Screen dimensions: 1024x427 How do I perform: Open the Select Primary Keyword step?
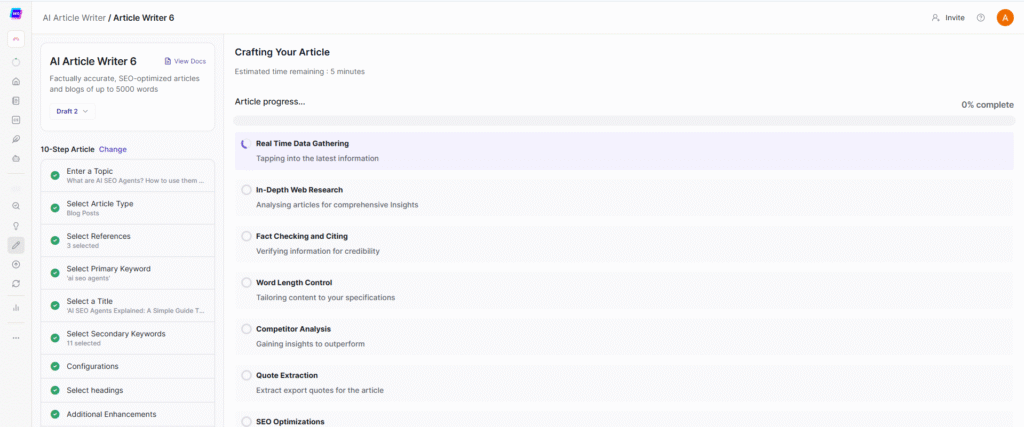tap(127, 273)
